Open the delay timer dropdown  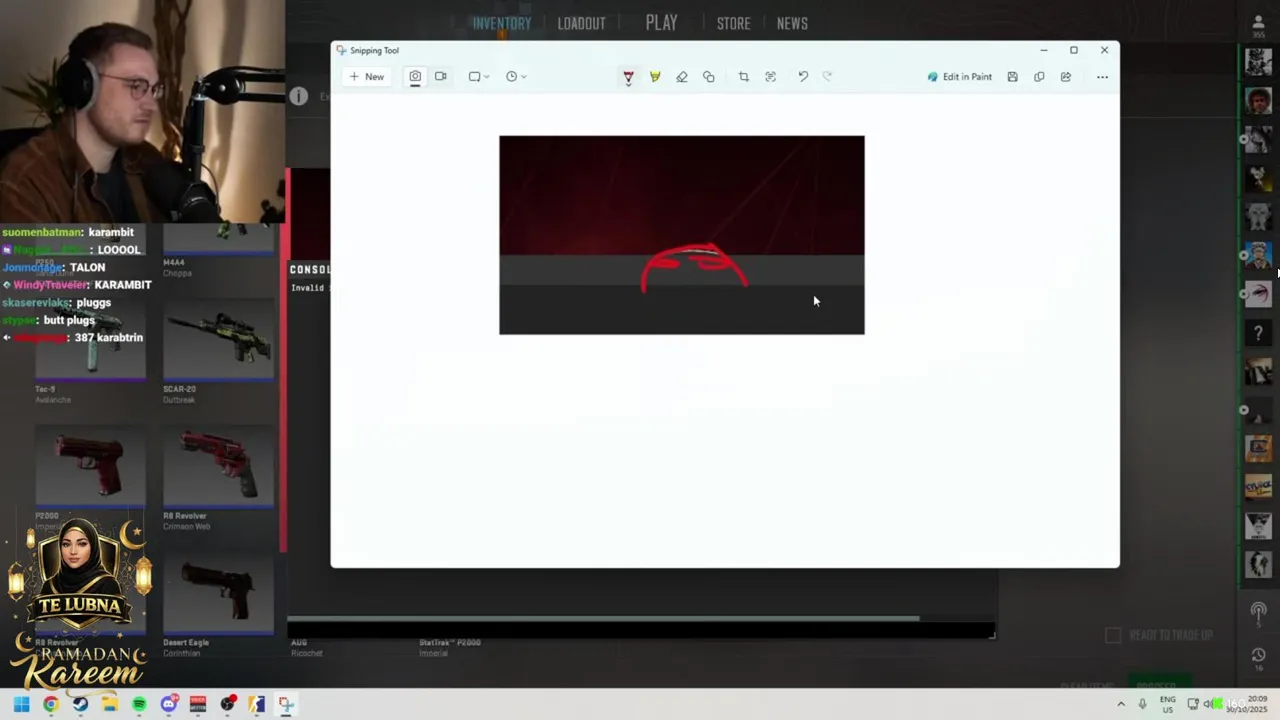point(516,77)
